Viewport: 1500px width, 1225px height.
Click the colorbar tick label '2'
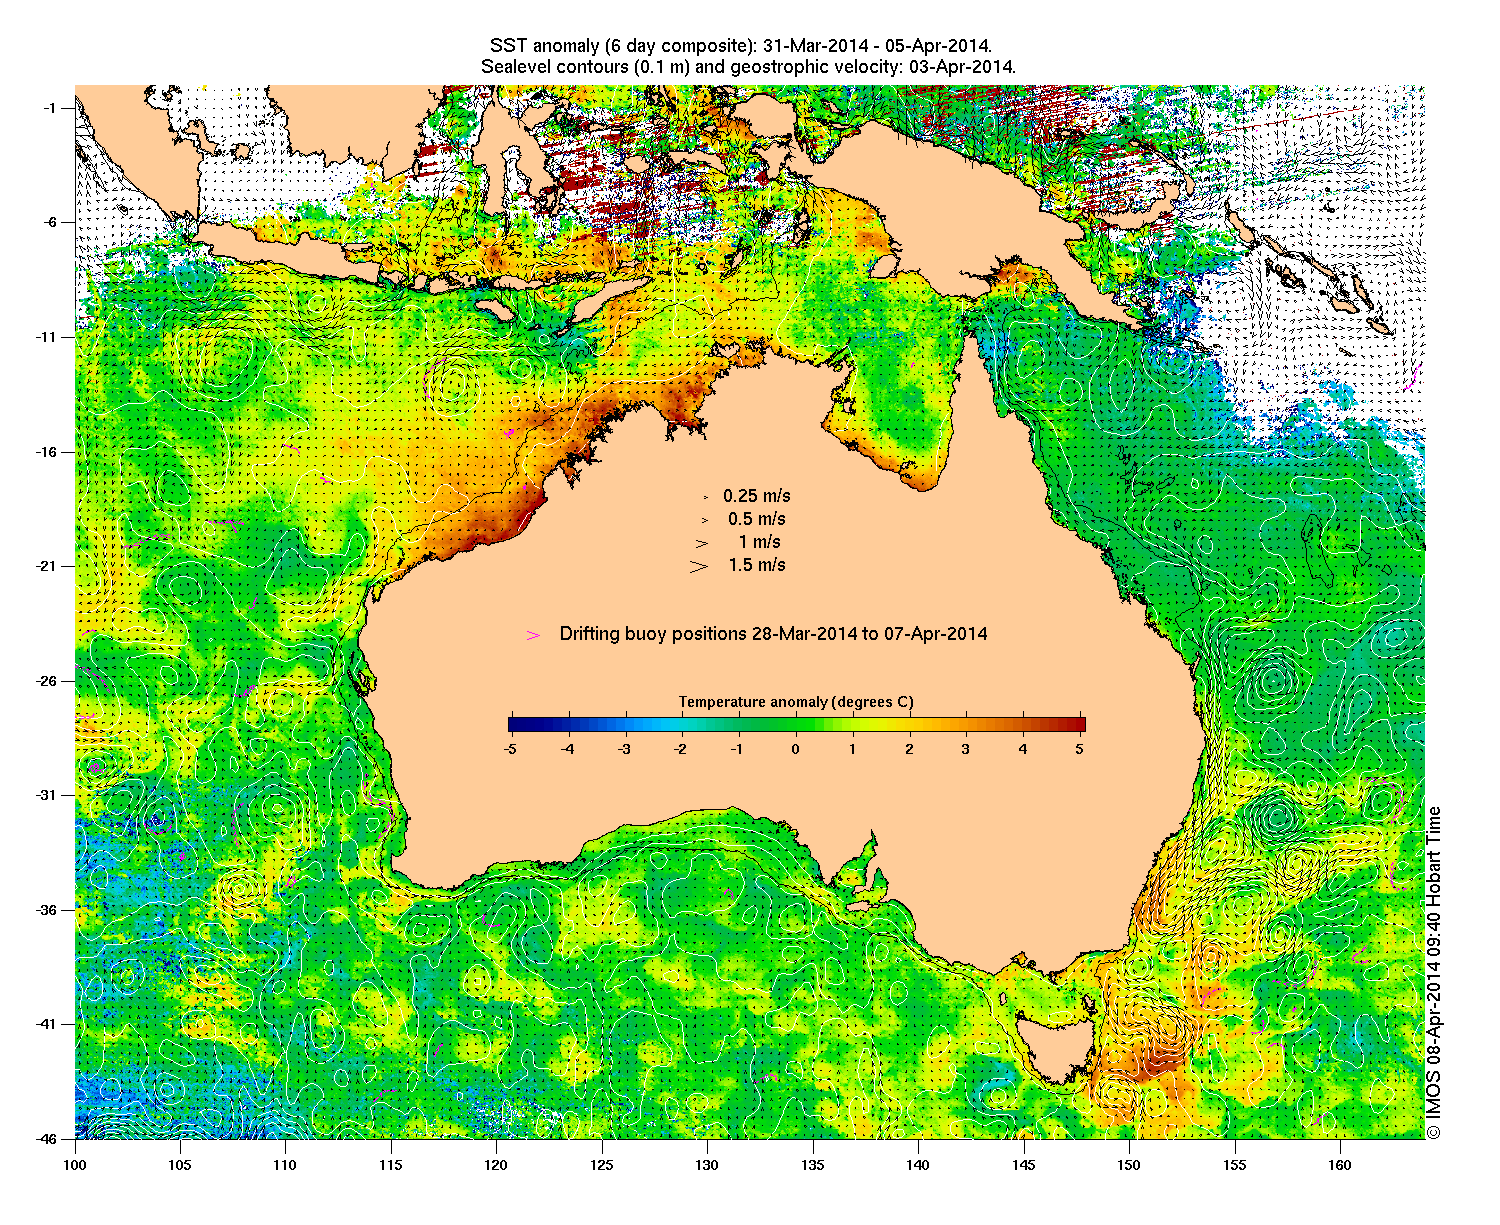coord(909,748)
